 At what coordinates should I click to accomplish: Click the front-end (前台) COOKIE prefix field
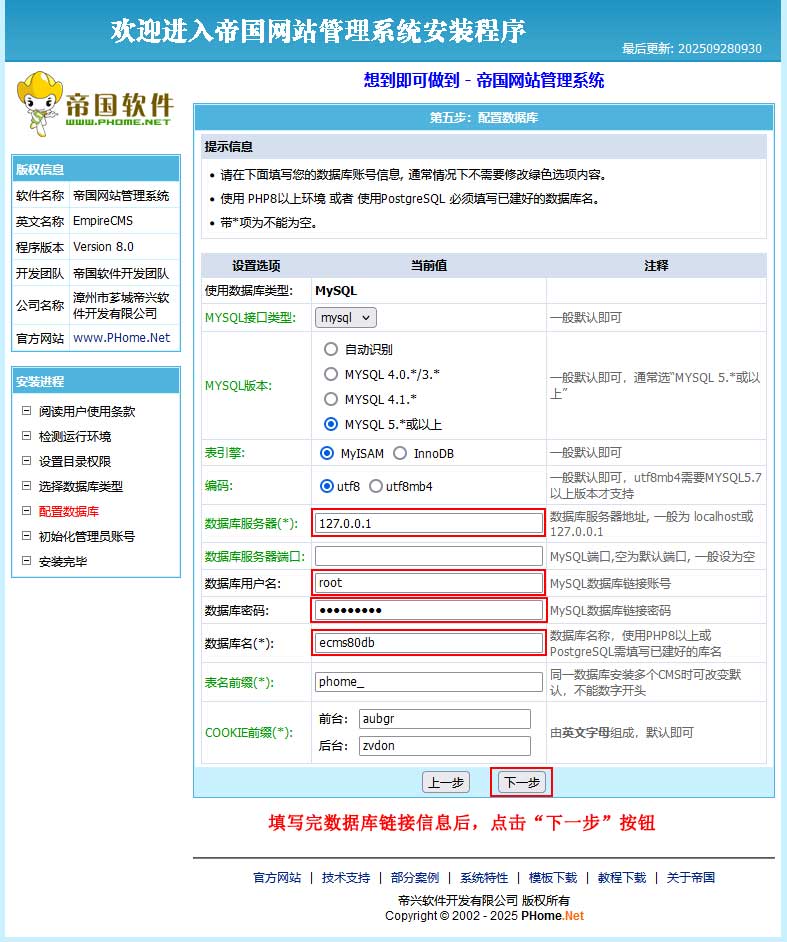pos(444,719)
